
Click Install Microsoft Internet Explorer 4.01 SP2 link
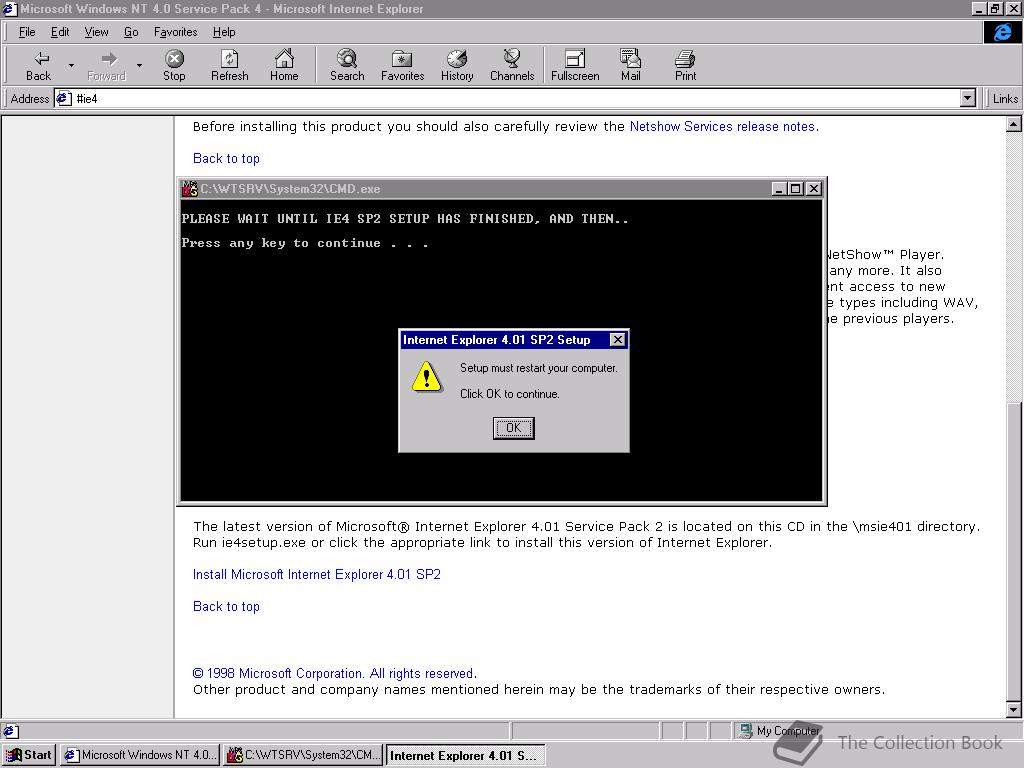pyautogui.click(x=317, y=575)
